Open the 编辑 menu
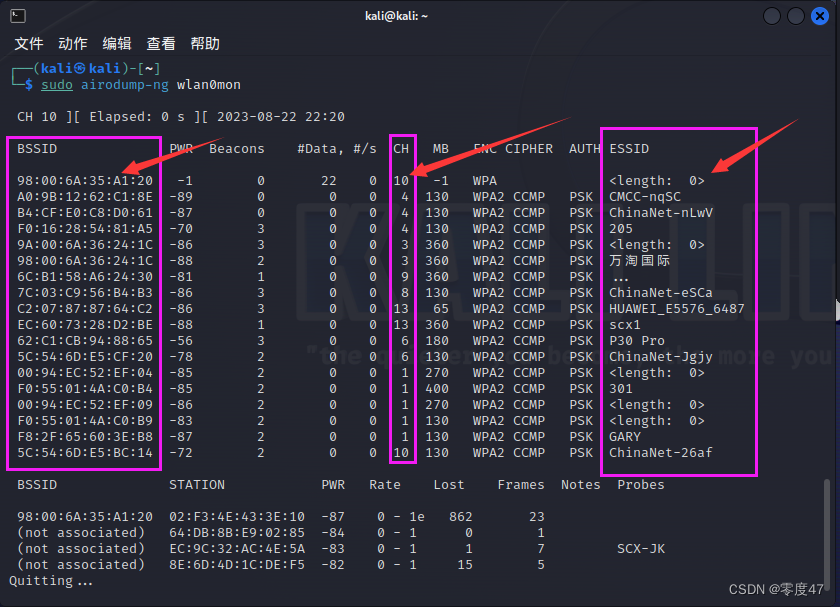840x607 pixels. pyautogui.click(x=117, y=43)
